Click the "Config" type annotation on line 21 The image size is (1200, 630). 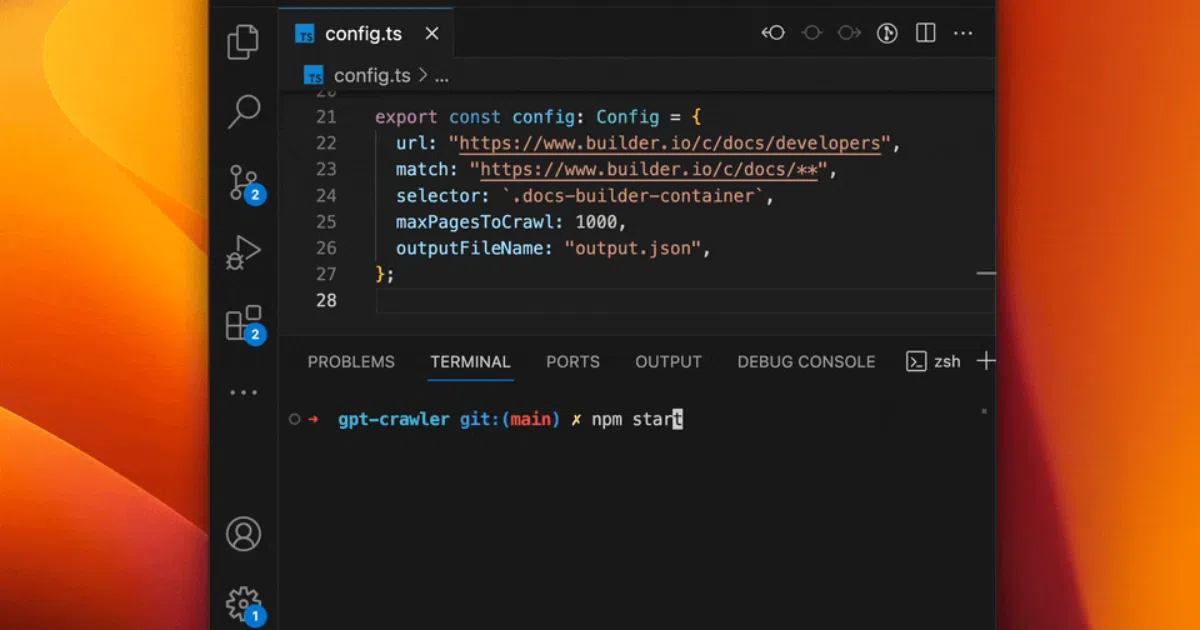click(x=628, y=117)
